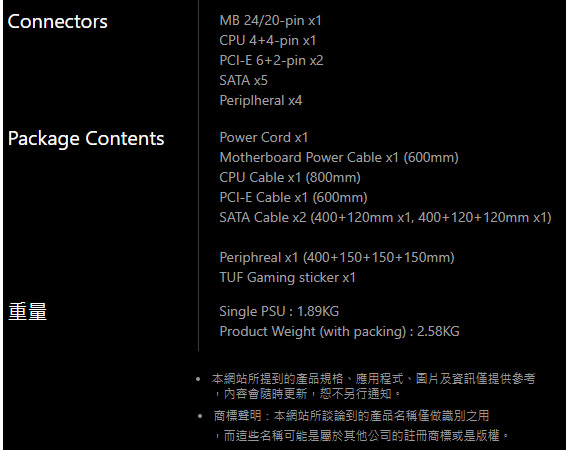This screenshot has width=570, height=450.
Task: Click the 重量 weight heading
Action: point(28,312)
